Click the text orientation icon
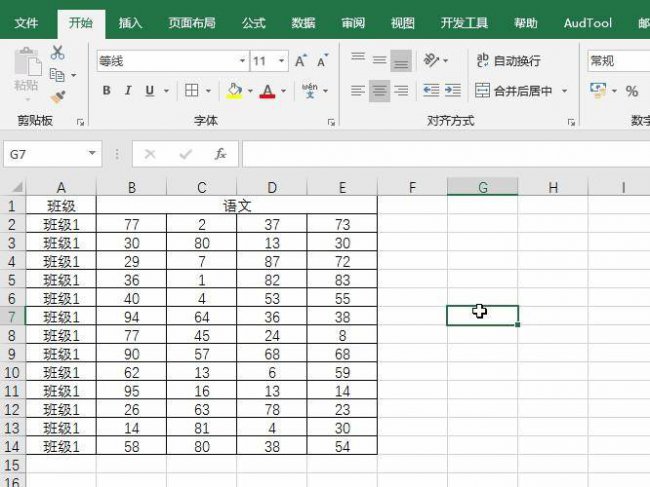This screenshot has width=650, height=487. (x=432, y=61)
